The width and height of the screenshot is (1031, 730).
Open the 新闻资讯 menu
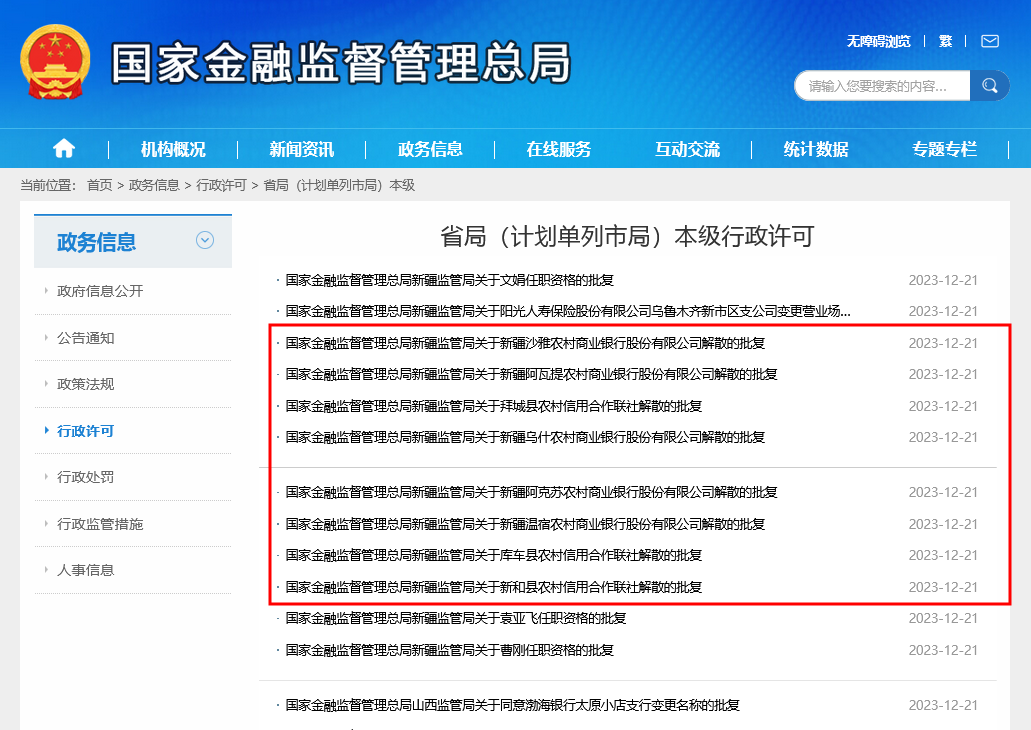point(302,149)
